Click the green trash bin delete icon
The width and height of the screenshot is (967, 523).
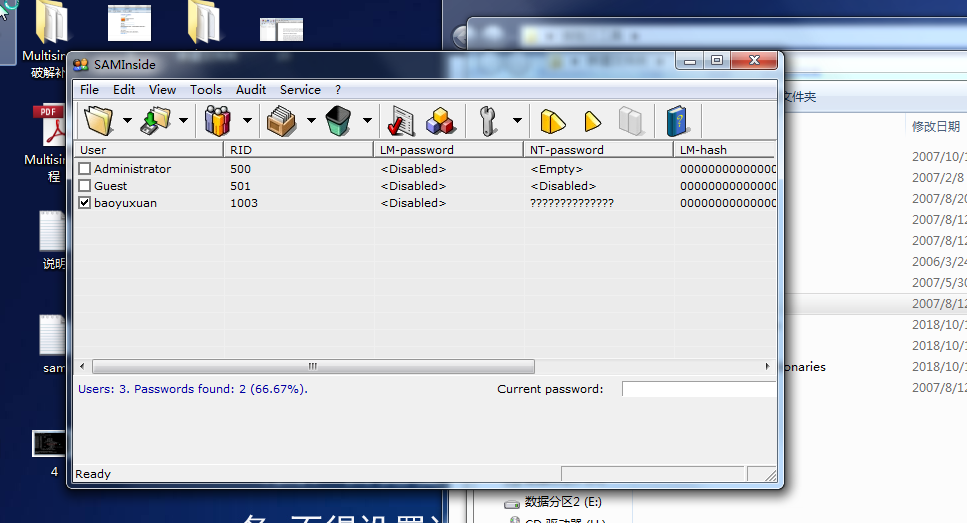(x=338, y=120)
